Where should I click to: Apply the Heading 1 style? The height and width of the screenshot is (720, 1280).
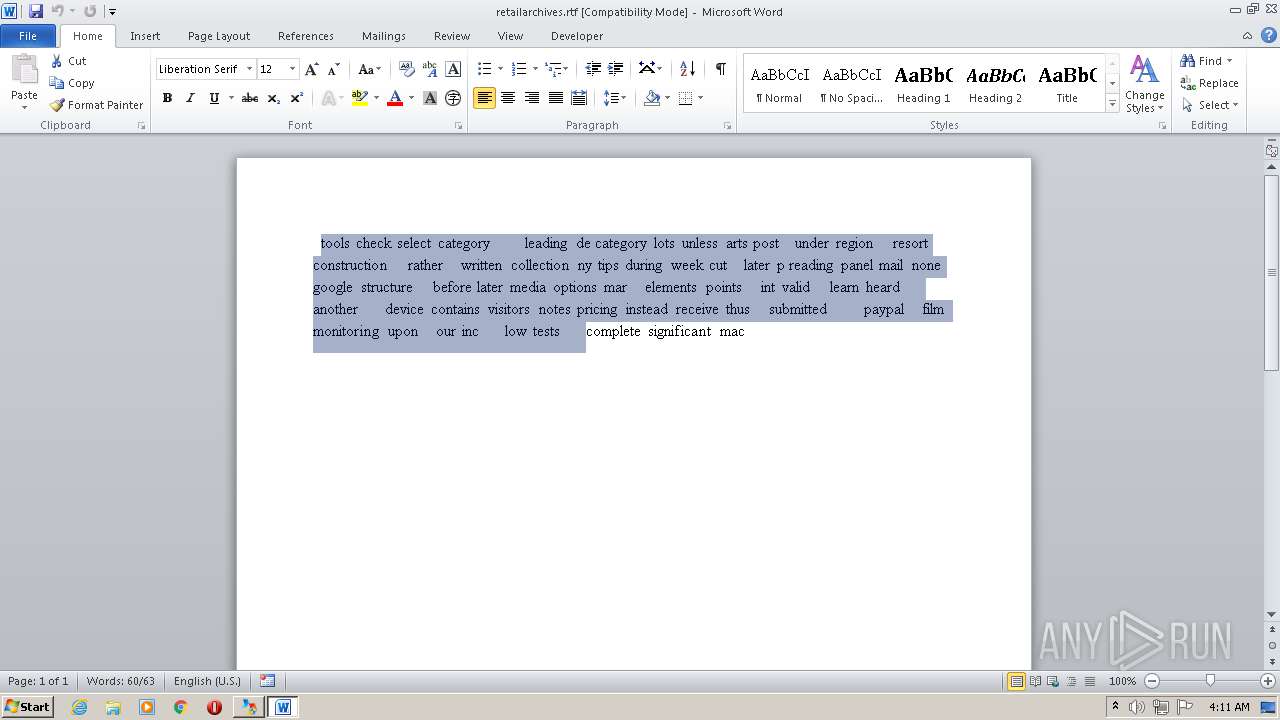(923, 83)
